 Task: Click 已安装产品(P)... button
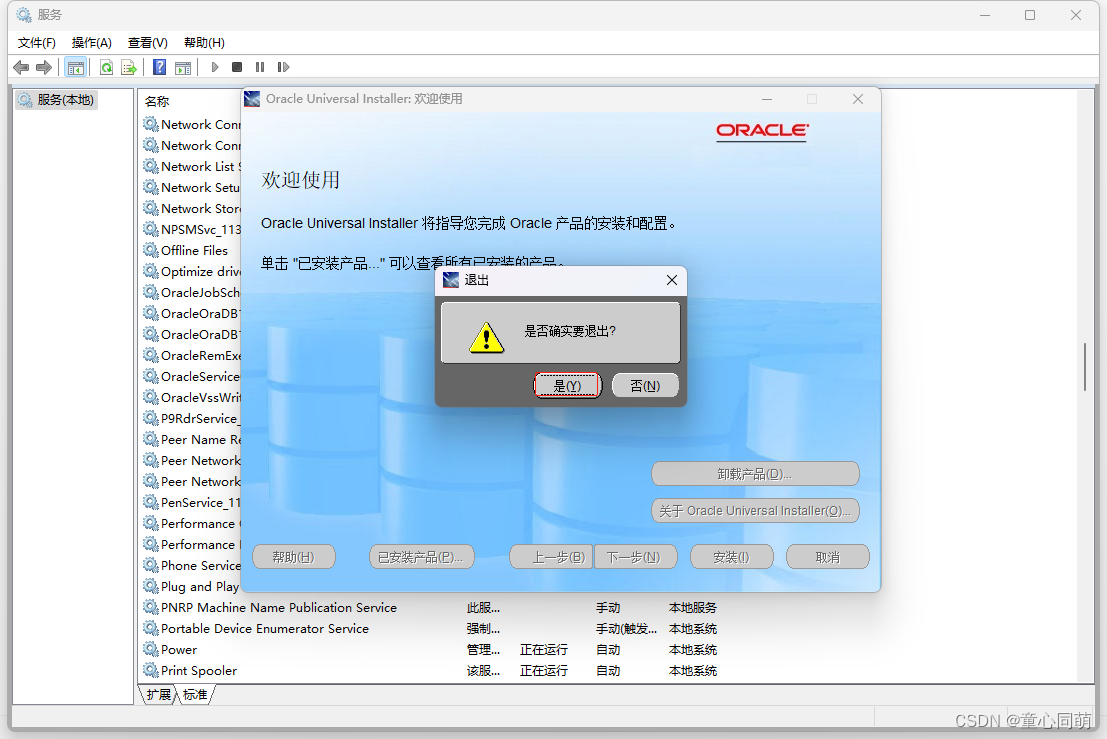pyautogui.click(x=421, y=557)
